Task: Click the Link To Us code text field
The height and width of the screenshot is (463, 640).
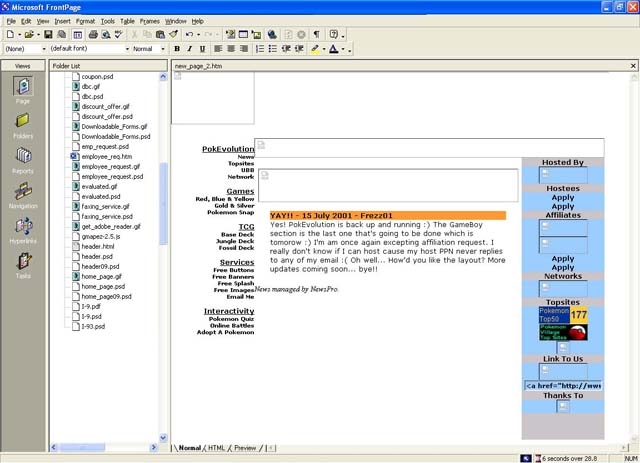Action: pos(563,385)
